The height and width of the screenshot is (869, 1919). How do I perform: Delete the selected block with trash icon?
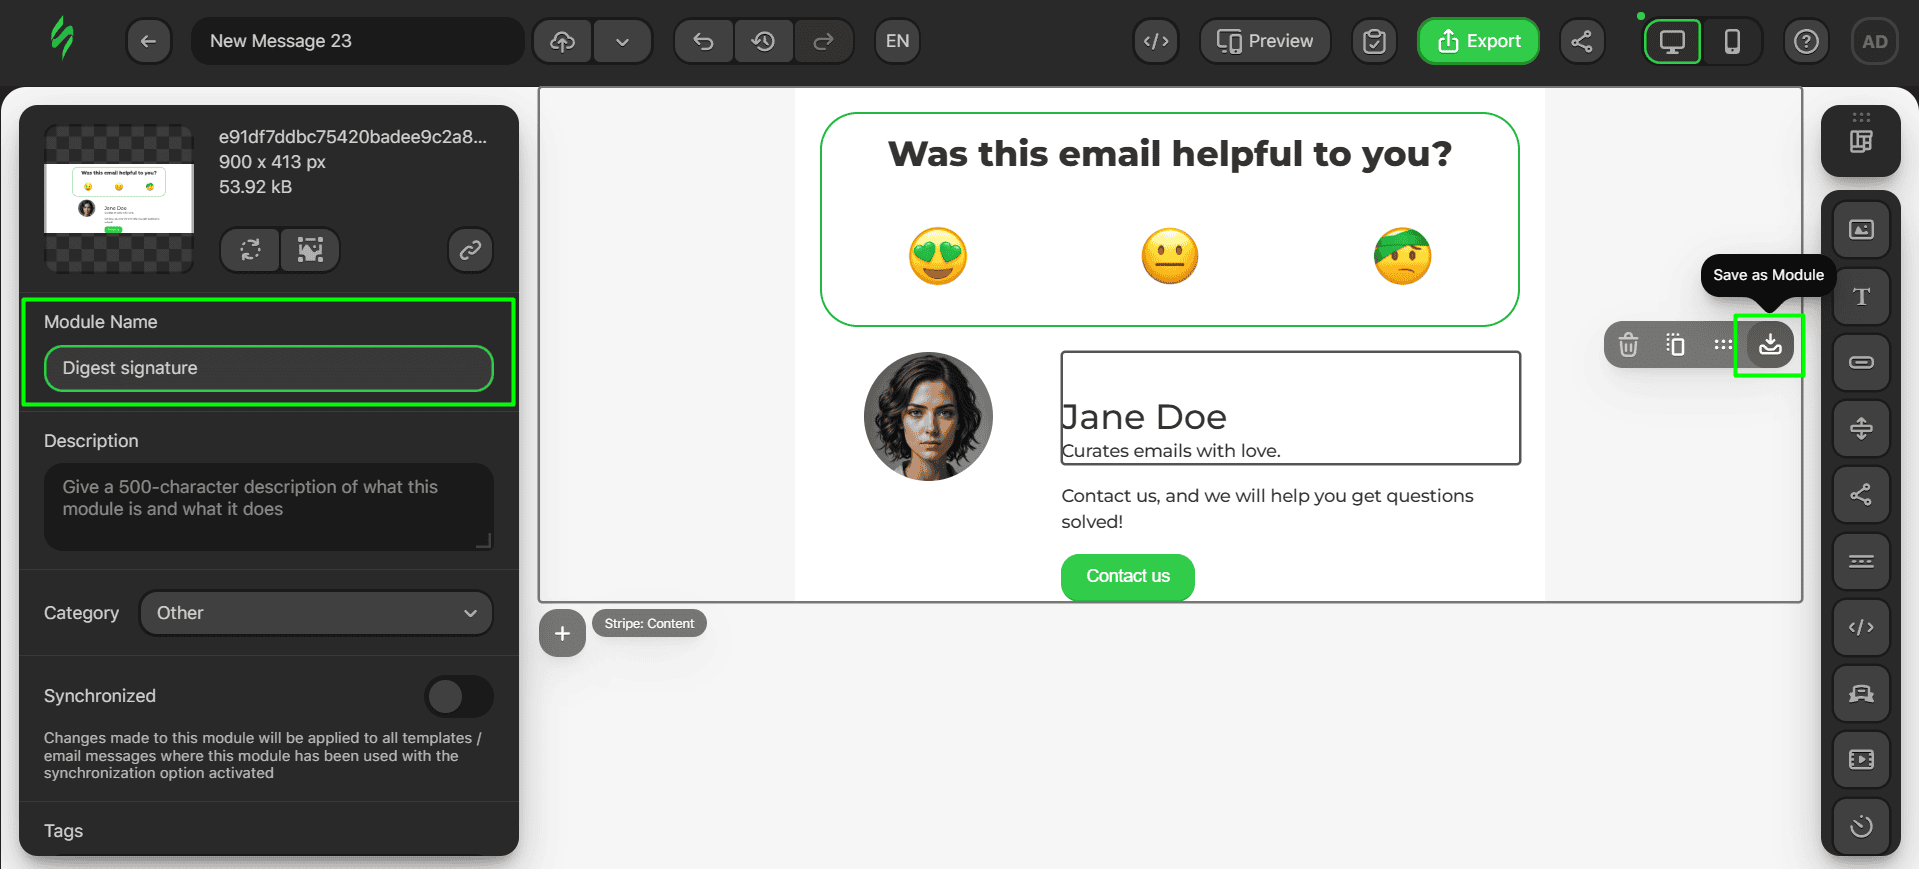coord(1628,345)
